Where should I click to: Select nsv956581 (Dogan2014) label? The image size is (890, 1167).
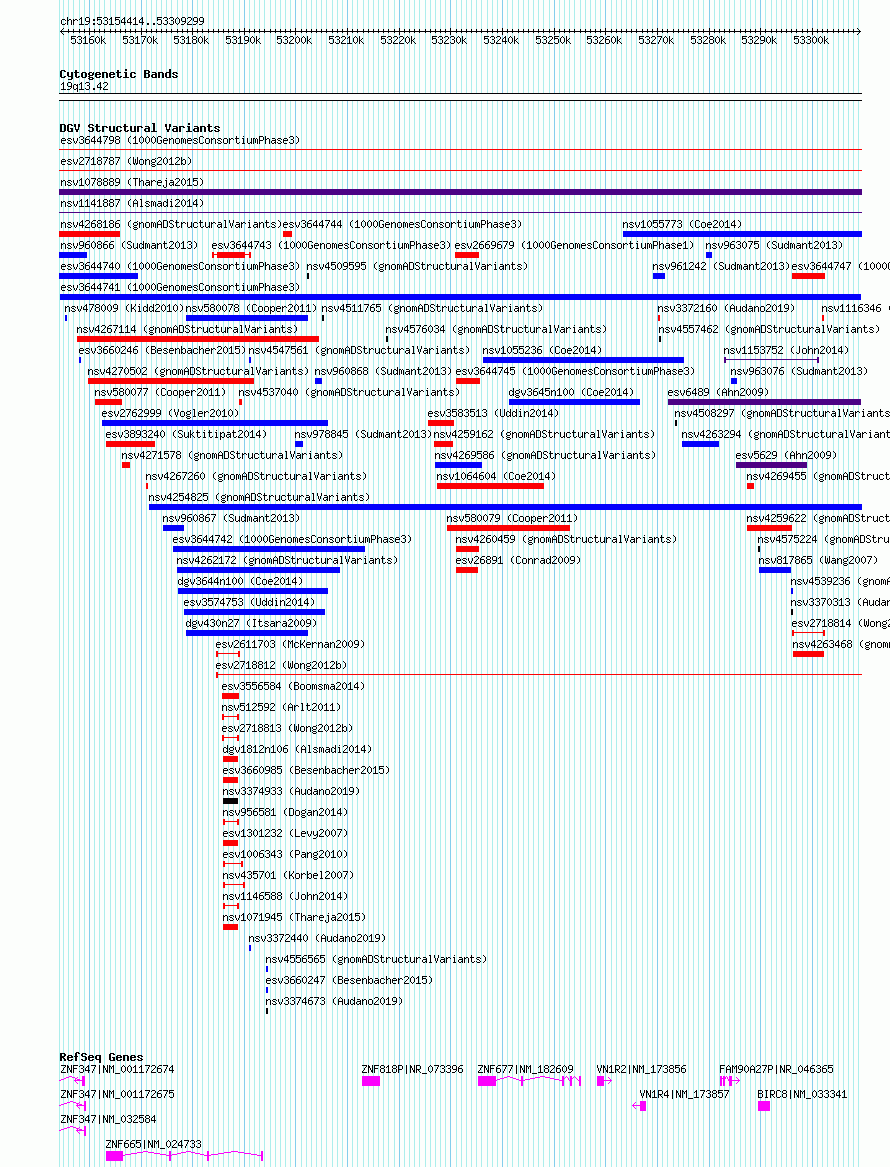click(286, 813)
